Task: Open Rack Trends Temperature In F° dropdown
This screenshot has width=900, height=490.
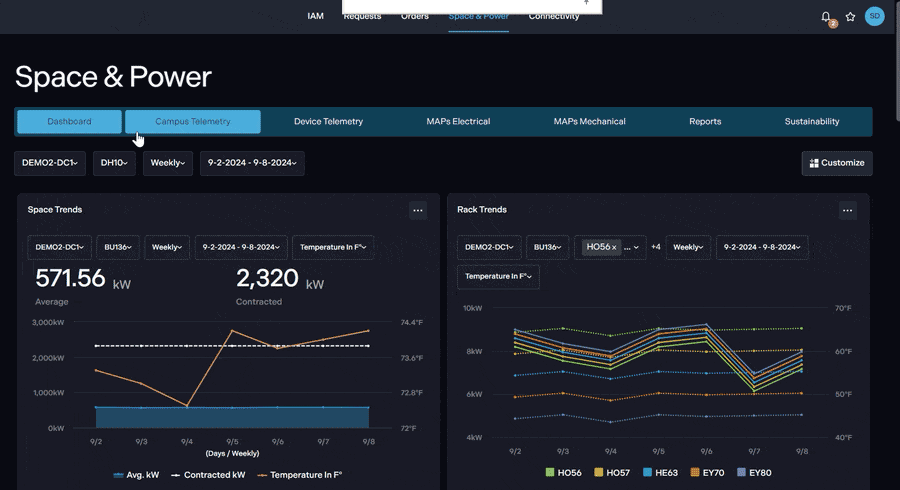Action: [x=498, y=276]
